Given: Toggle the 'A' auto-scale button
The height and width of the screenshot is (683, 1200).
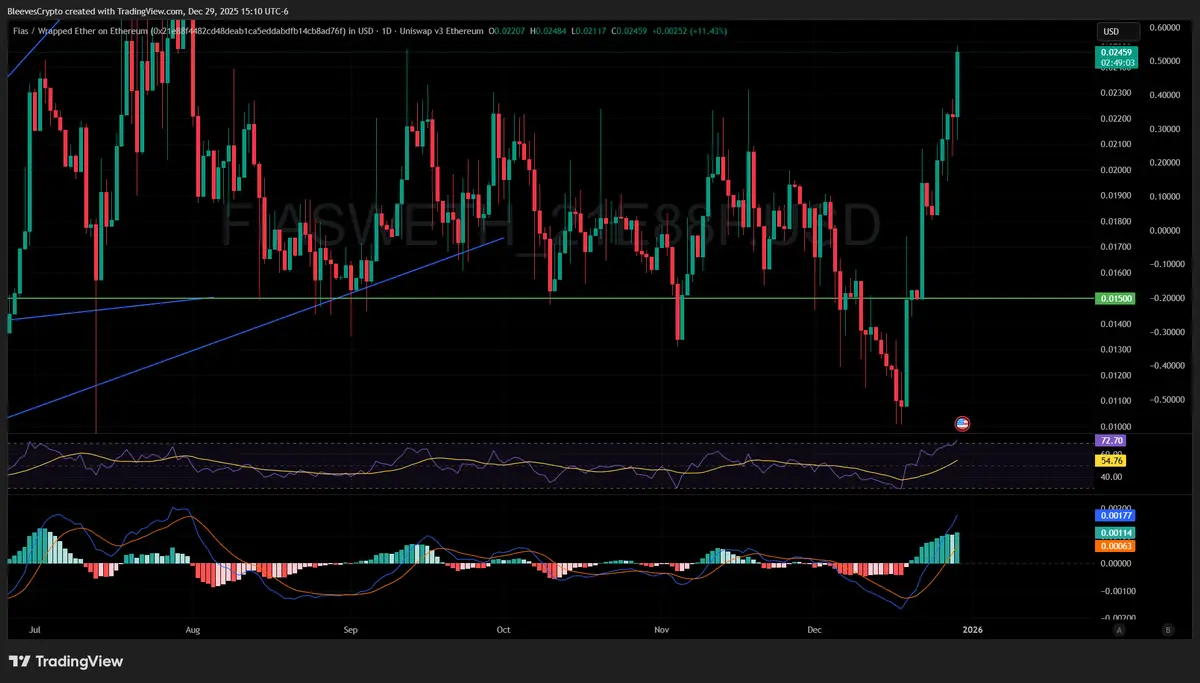Looking at the screenshot, I should [1119, 630].
